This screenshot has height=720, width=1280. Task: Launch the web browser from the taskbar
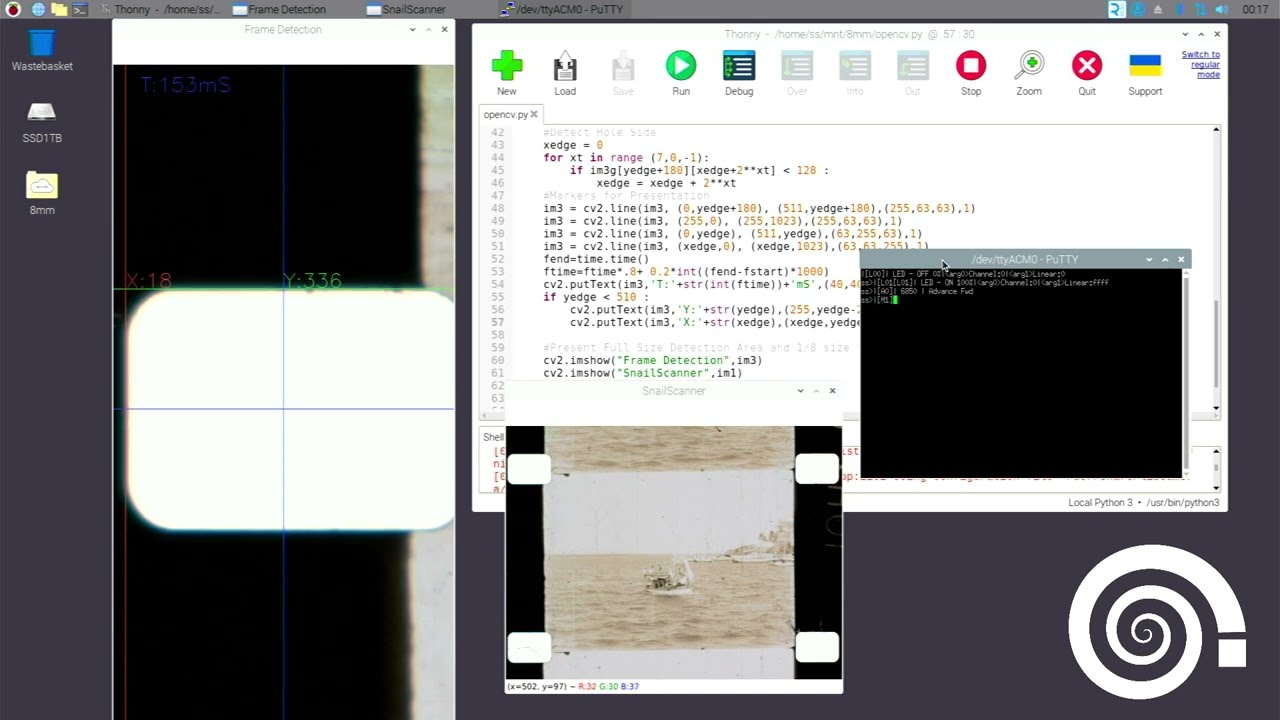pos(38,9)
